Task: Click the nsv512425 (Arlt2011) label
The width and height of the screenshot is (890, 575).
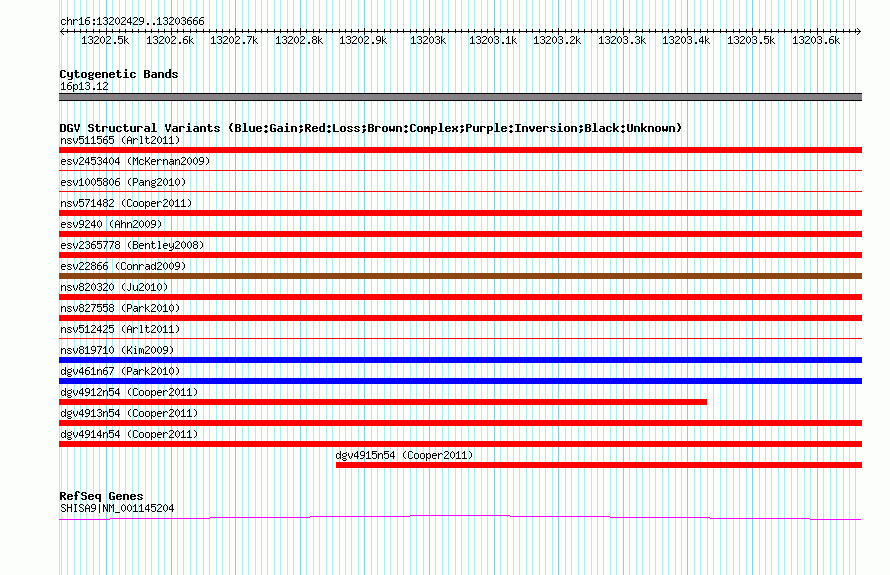Action: [120, 329]
